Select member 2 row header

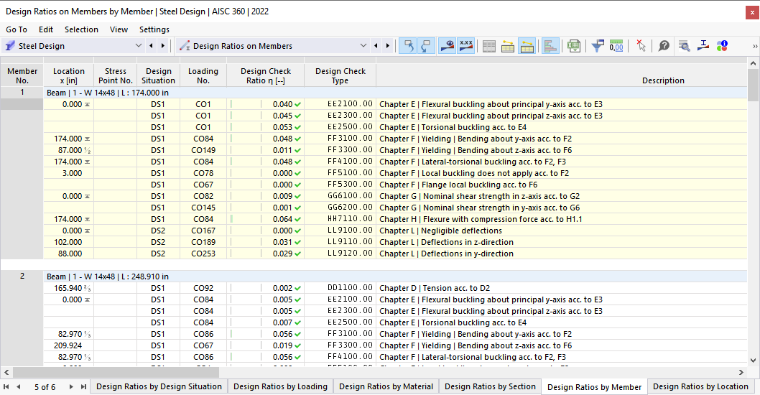[22, 276]
